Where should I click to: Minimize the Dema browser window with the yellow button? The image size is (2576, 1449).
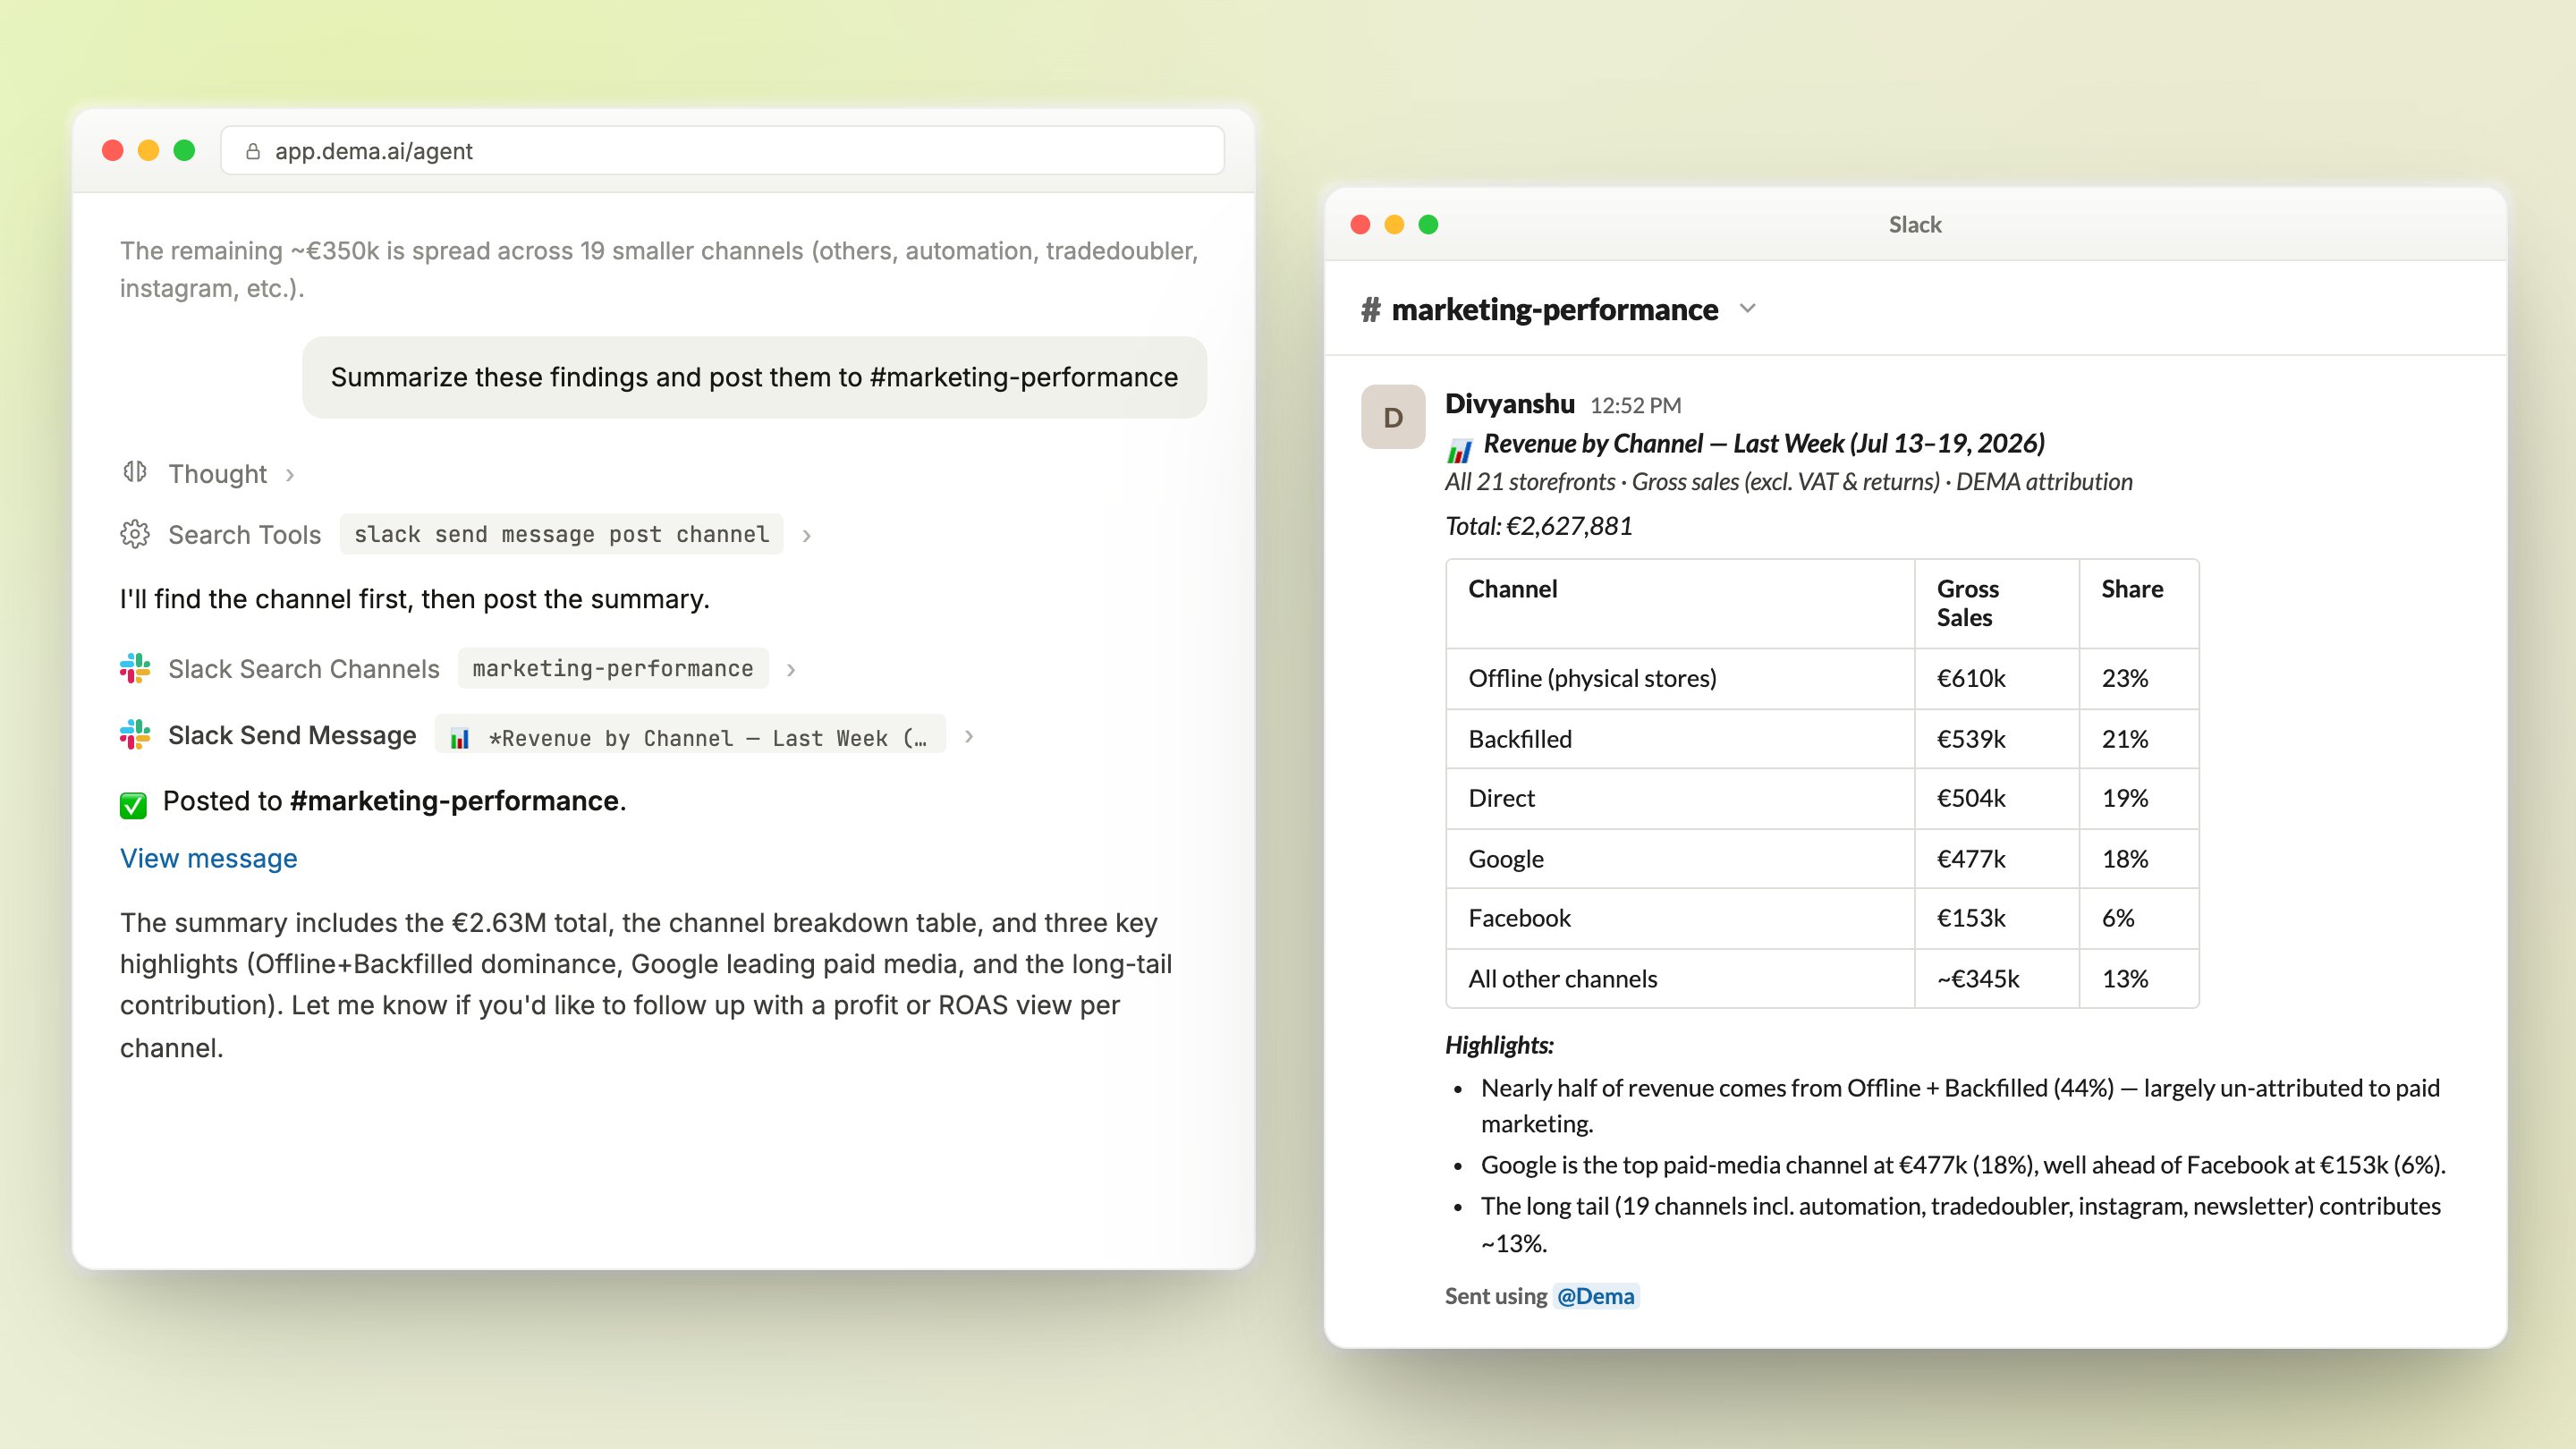coord(148,150)
